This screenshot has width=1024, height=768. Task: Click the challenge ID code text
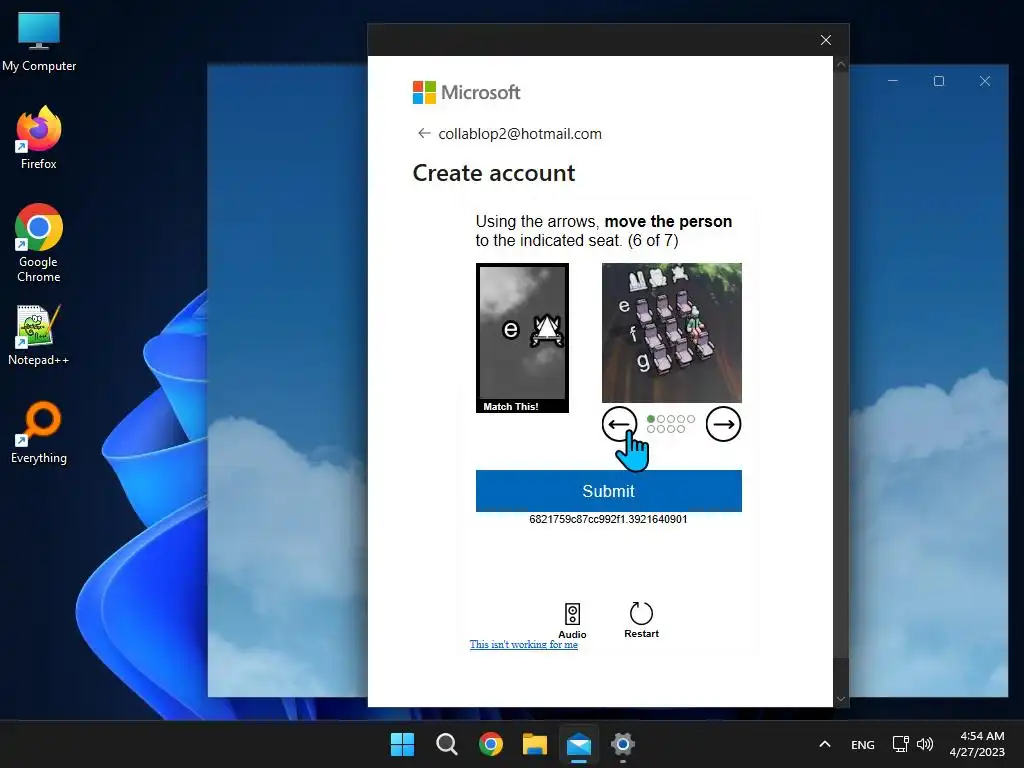(608, 519)
